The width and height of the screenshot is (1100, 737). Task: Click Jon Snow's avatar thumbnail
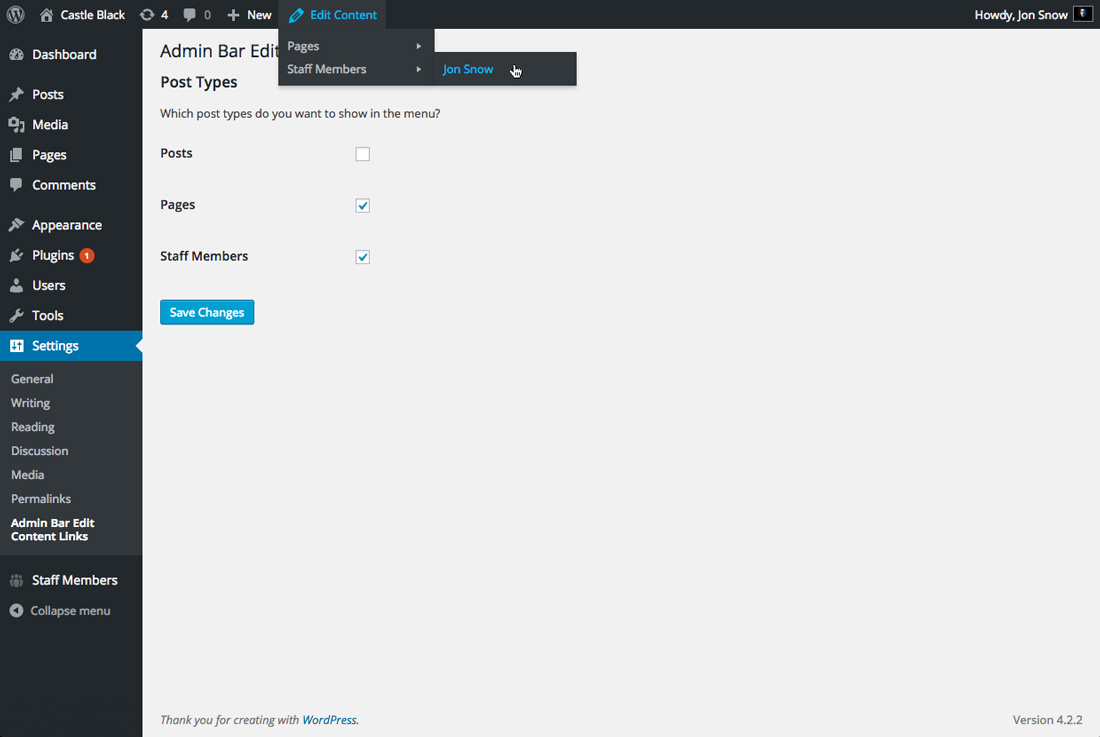pos(1083,14)
